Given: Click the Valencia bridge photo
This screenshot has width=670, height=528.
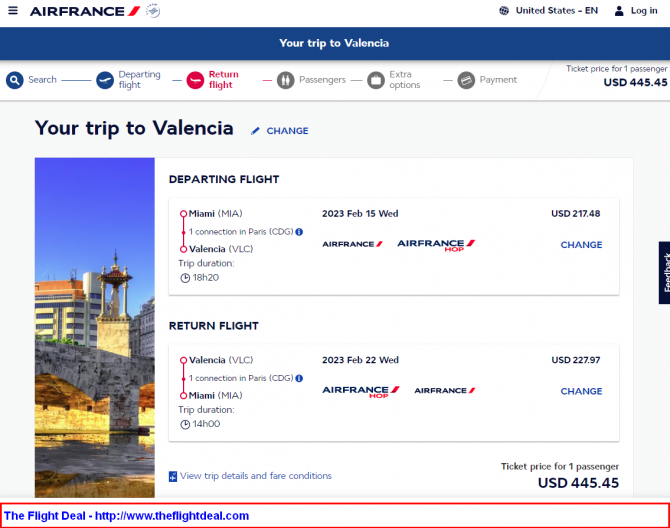Looking at the screenshot, I should click(x=94, y=328).
